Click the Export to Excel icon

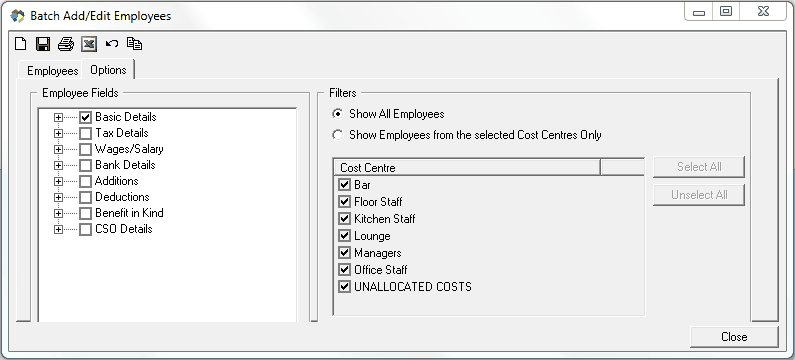pyautogui.click(x=89, y=44)
